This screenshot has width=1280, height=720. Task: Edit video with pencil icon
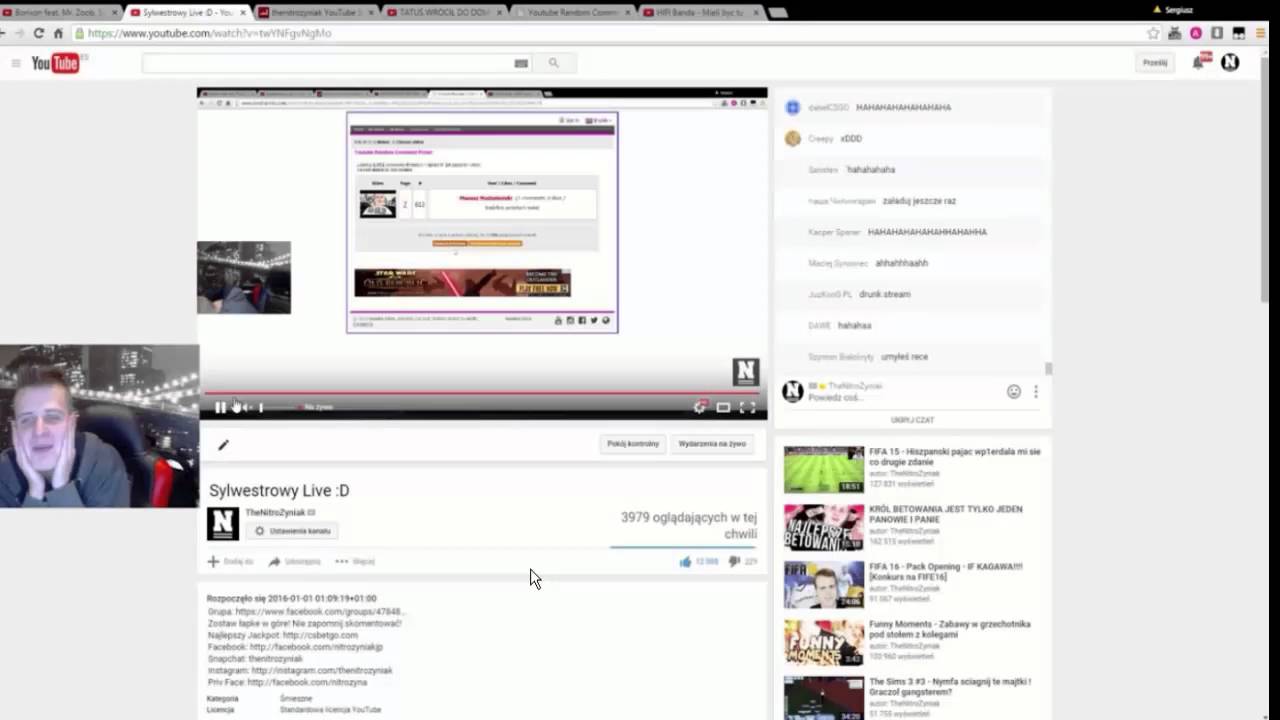tap(223, 445)
